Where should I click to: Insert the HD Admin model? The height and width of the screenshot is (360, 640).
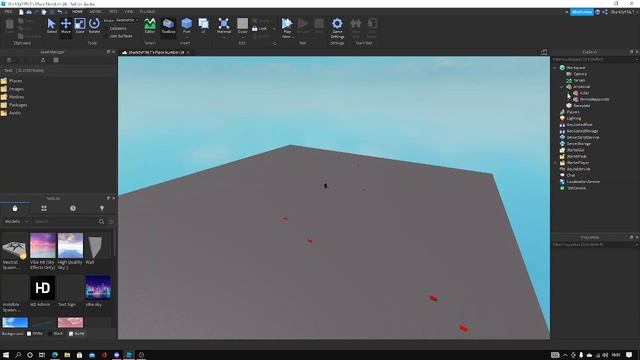(42, 288)
